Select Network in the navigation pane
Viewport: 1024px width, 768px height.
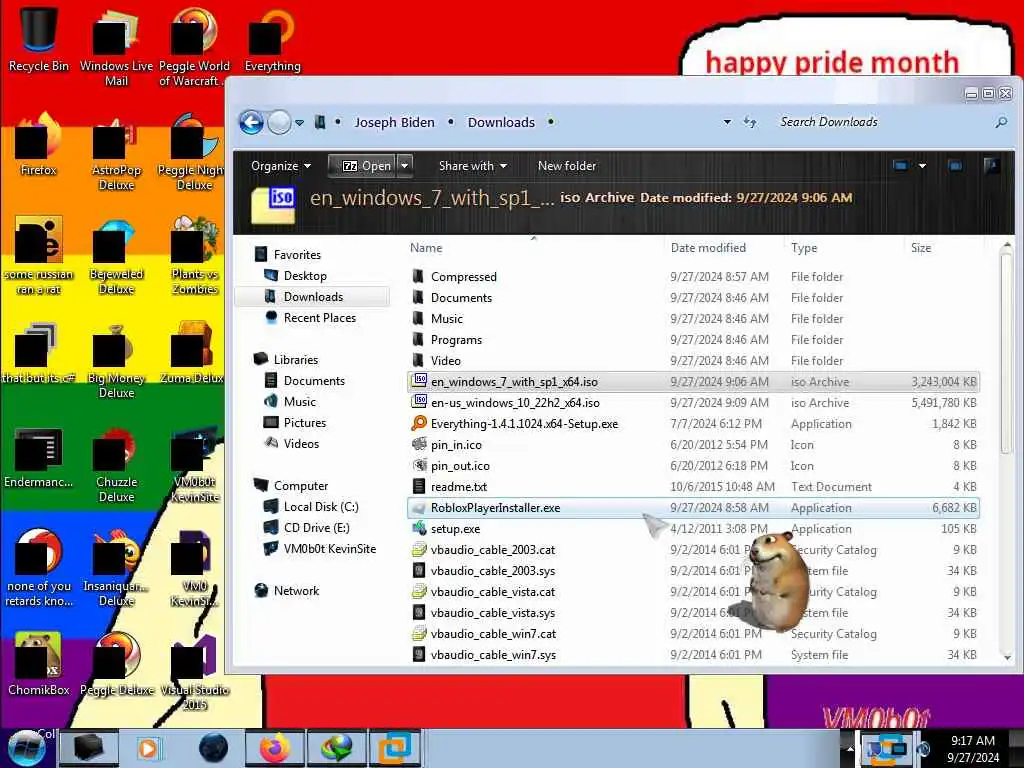click(296, 590)
